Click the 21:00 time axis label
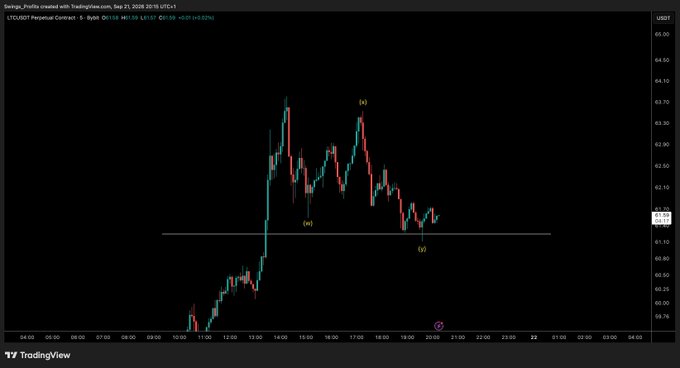Image resolution: width=680 pixels, height=368 pixels. (458, 337)
